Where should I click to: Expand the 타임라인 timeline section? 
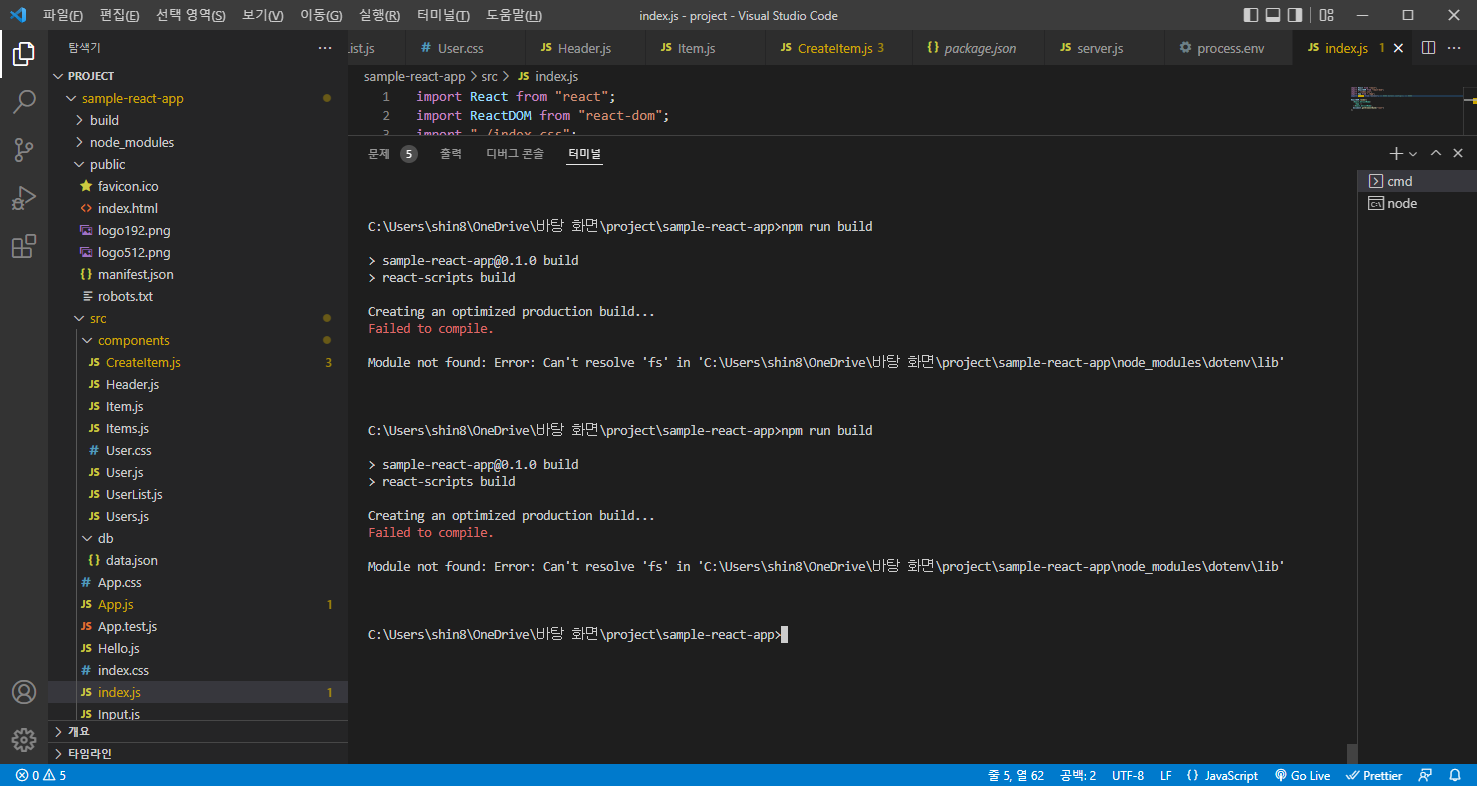[198, 753]
